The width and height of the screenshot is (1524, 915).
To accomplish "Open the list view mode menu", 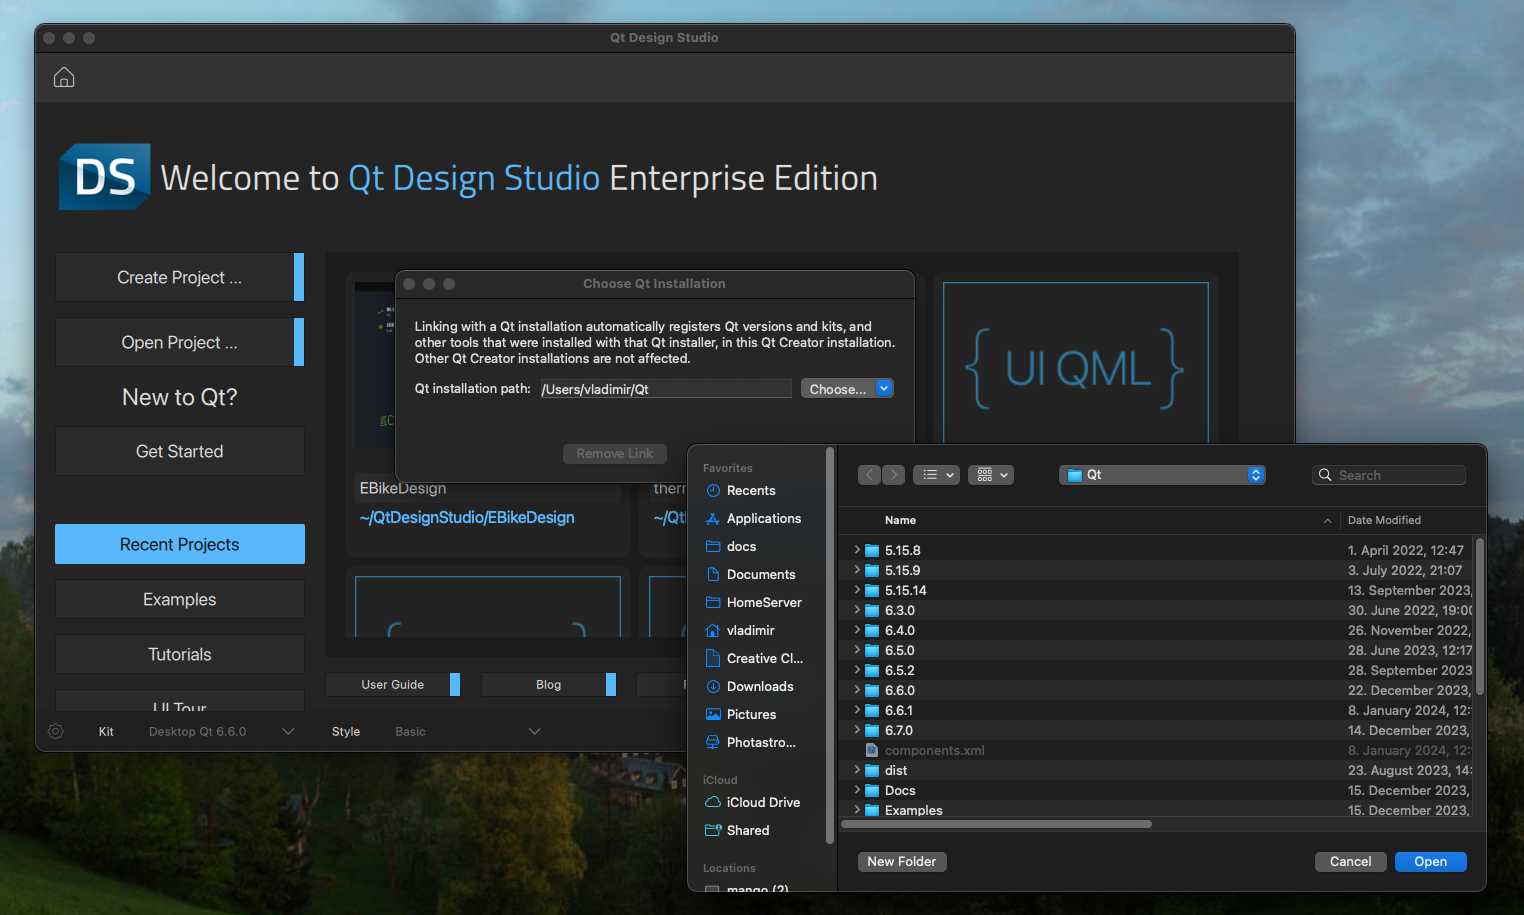I will (x=937, y=475).
